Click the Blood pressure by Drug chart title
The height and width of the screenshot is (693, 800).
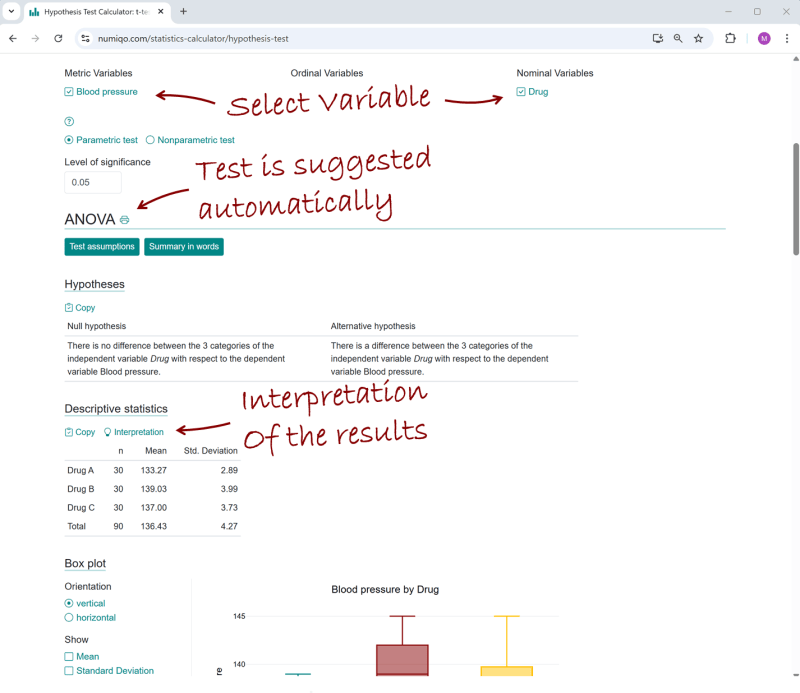pos(385,589)
